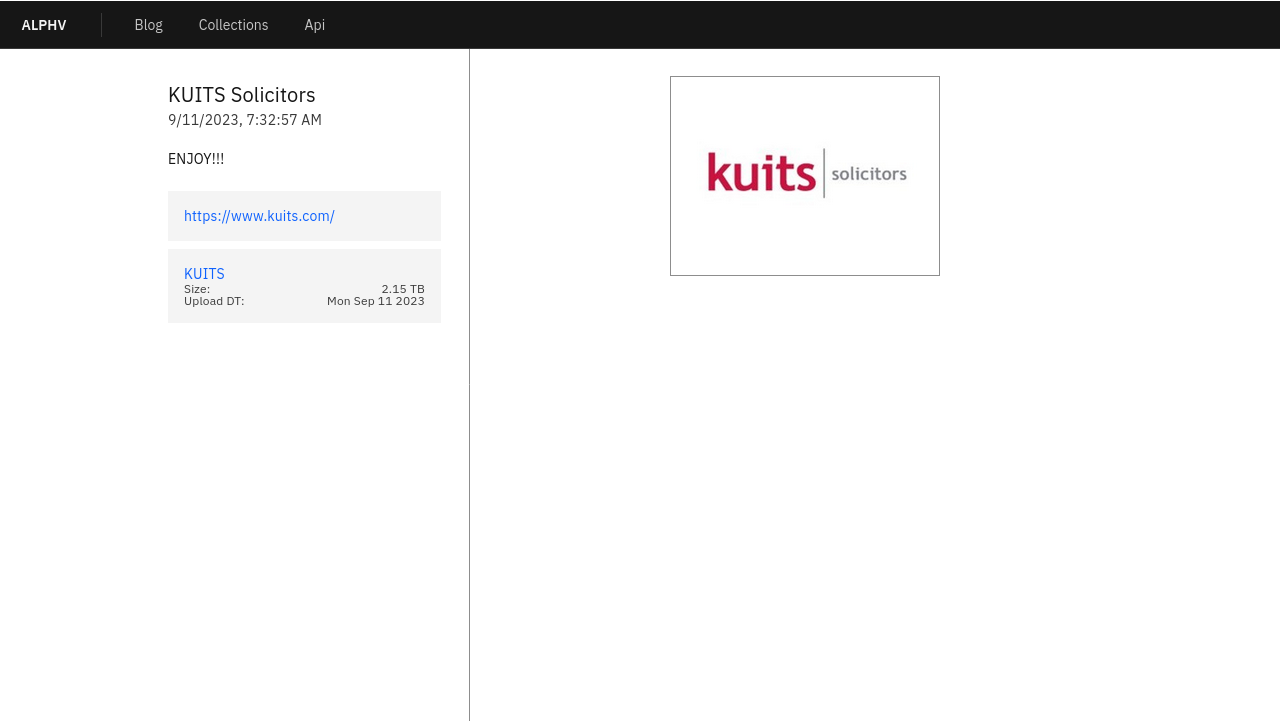Select the KUITS Solicitors heading
1280x721 pixels.
coord(242,95)
